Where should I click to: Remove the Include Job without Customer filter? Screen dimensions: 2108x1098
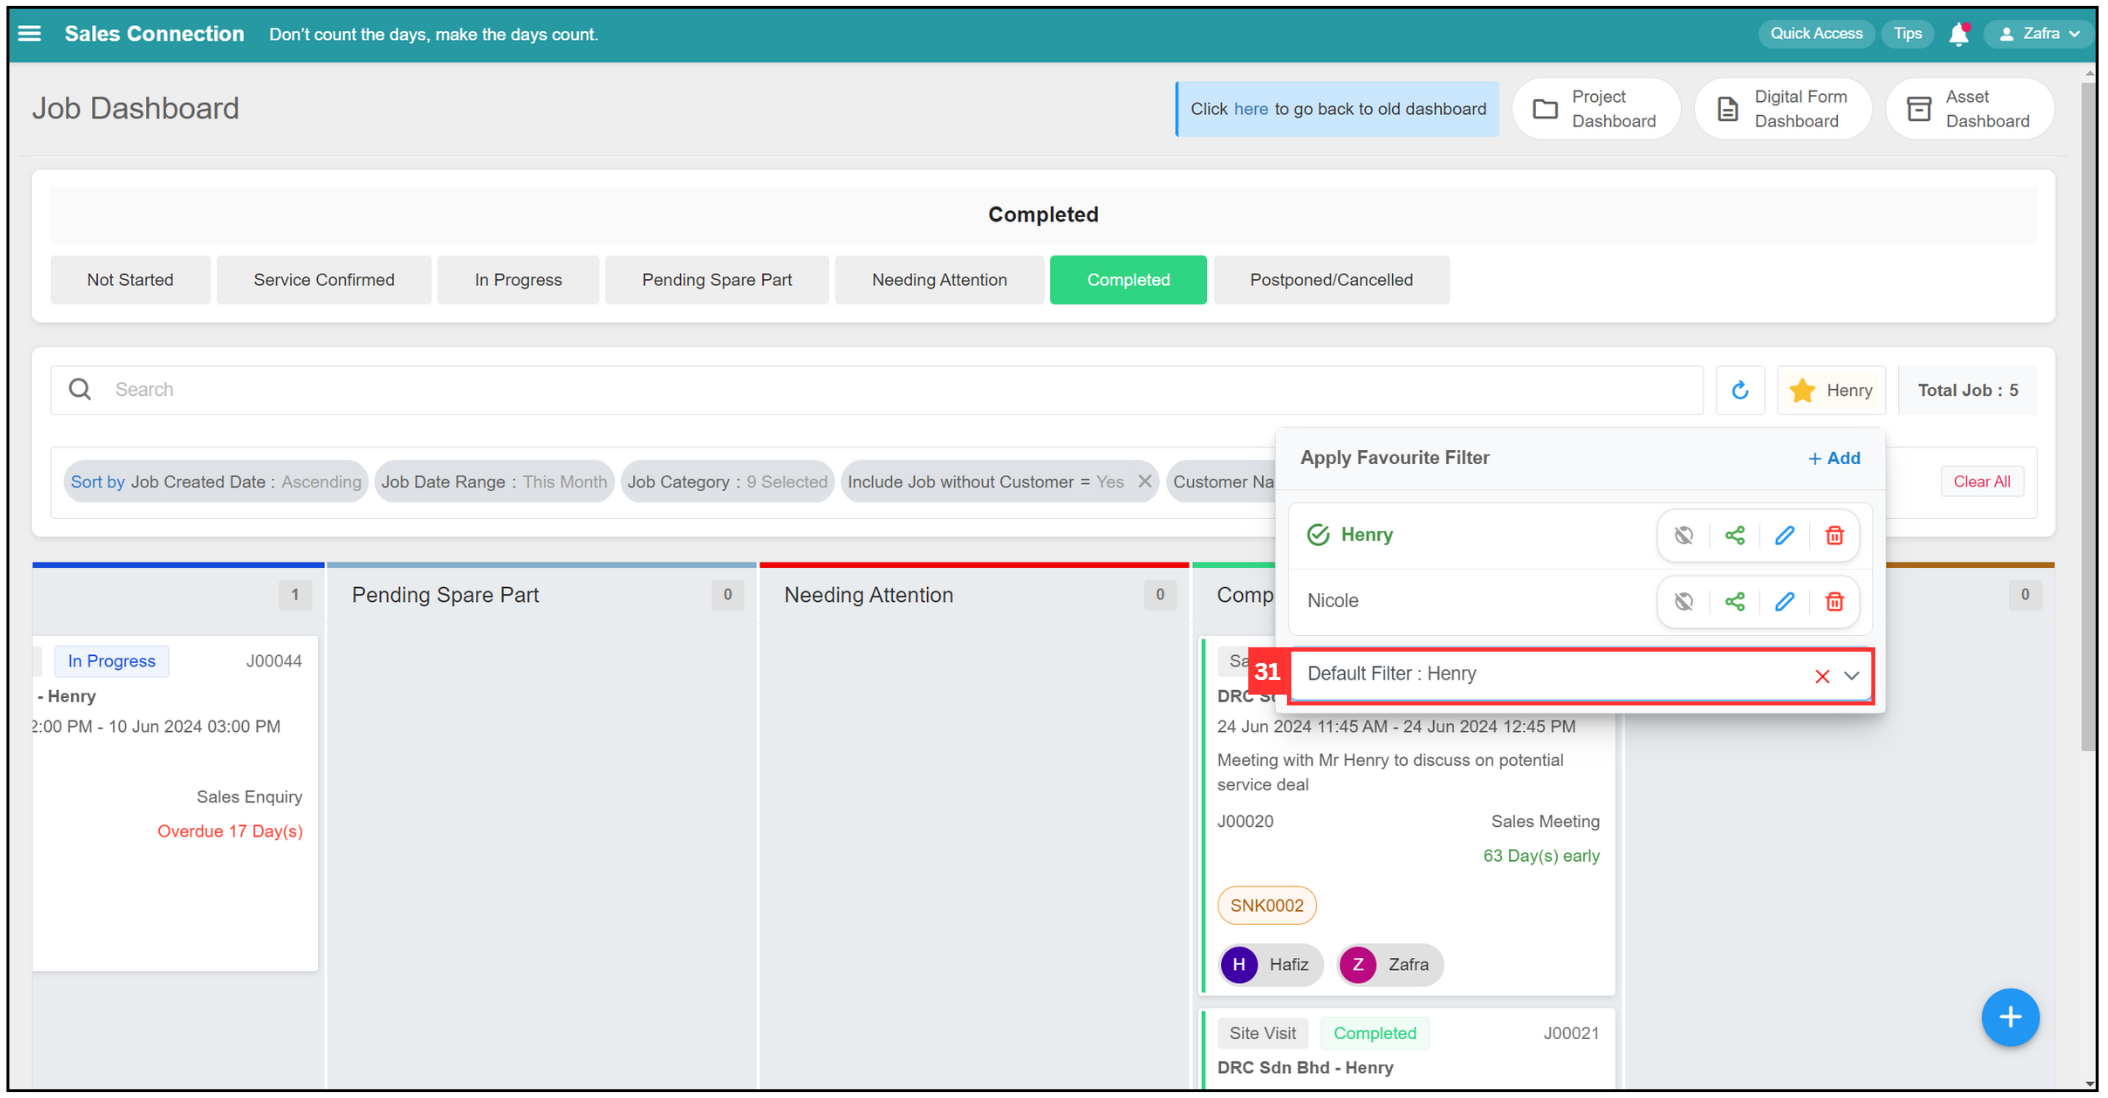[1145, 481]
